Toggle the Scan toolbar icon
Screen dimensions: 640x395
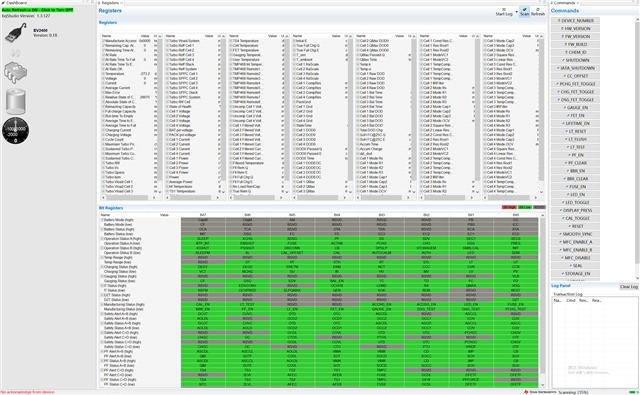524,12
